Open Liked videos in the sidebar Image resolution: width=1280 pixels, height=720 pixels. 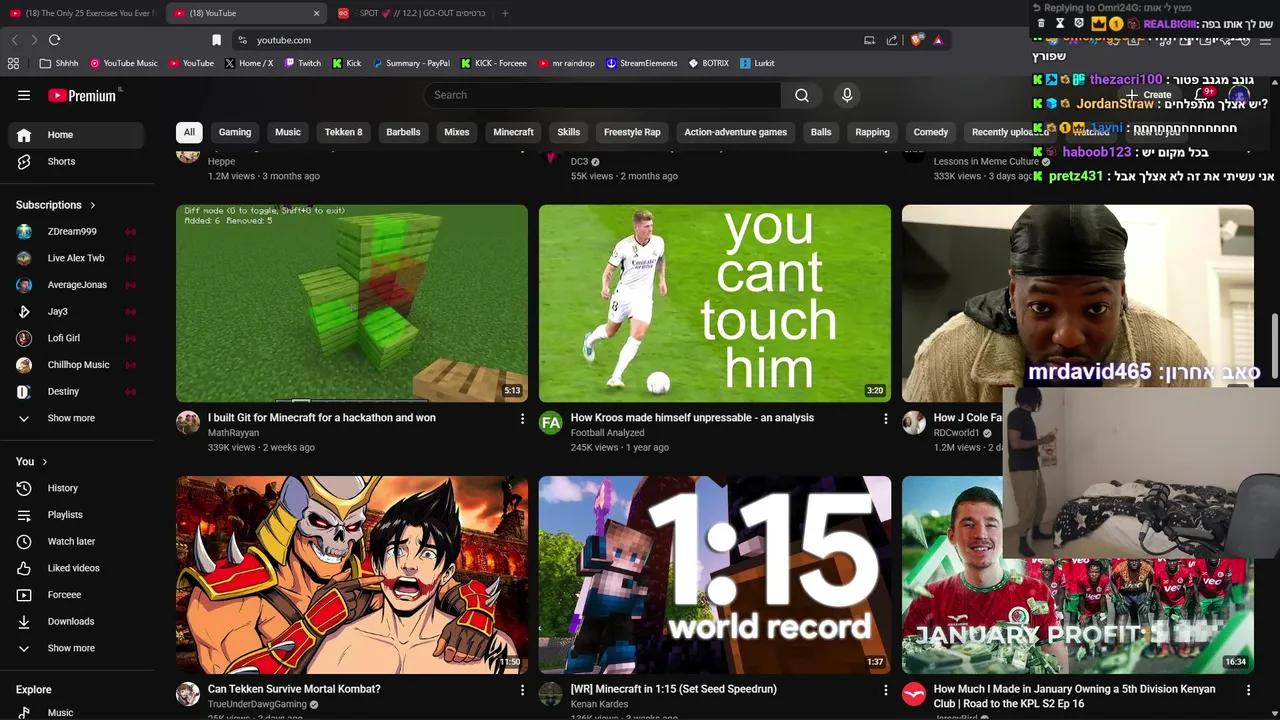(x=77, y=568)
